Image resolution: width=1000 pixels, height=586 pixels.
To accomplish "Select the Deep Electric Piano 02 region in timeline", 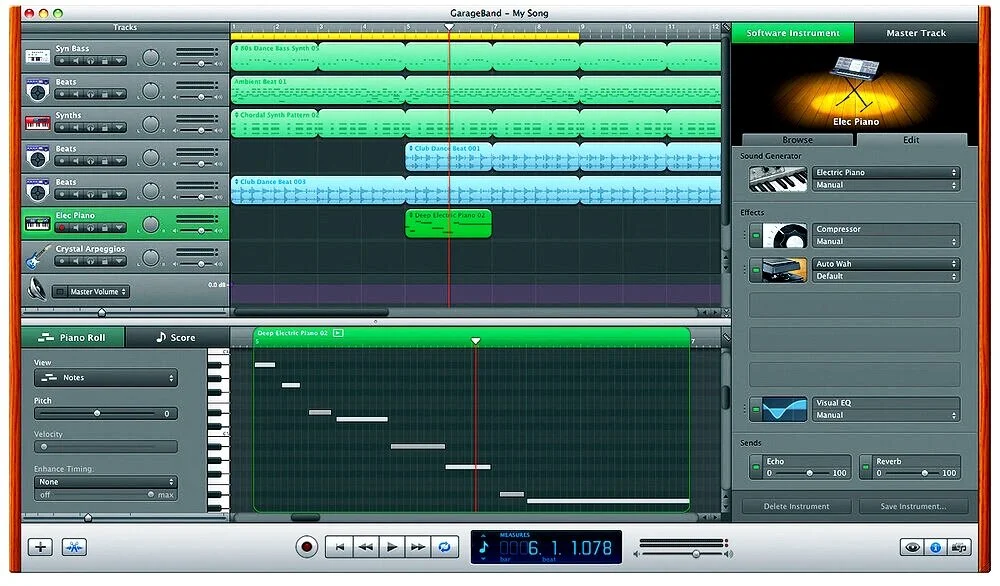I will 448,224.
